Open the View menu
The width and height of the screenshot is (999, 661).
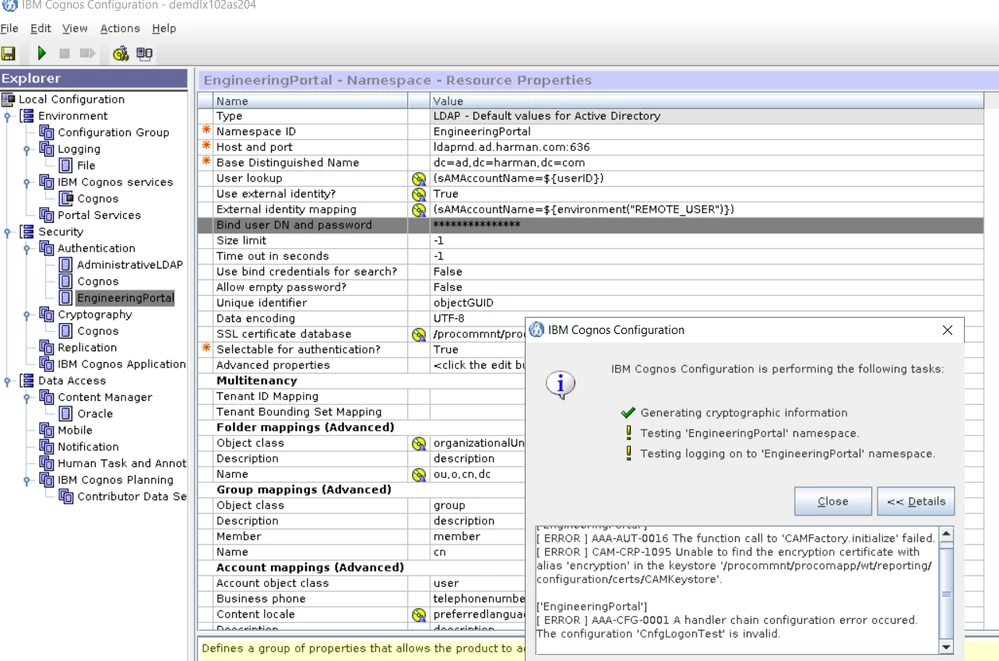(x=75, y=29)
